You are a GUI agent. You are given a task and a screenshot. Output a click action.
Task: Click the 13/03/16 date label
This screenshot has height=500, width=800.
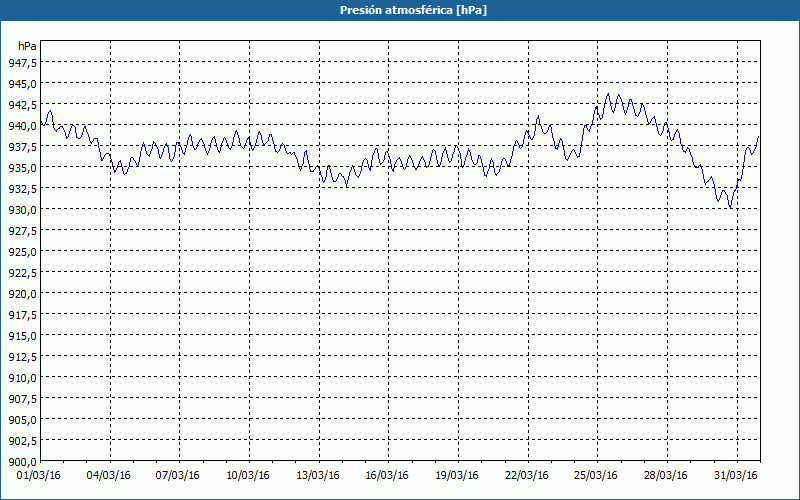click(318, 476)
